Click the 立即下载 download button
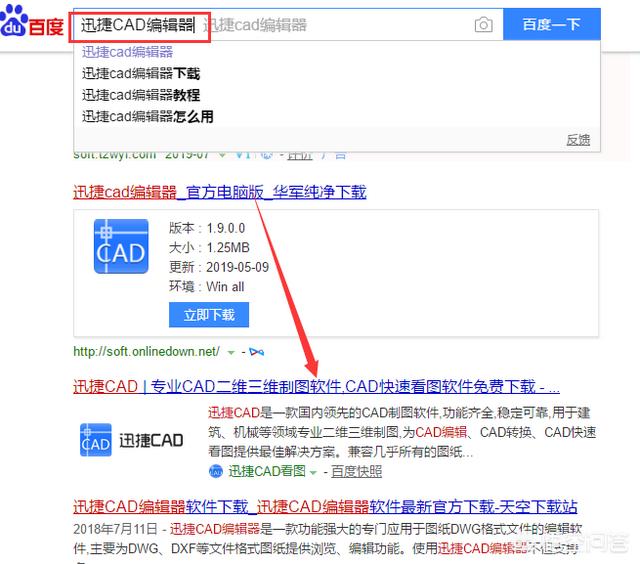 (x=209, y=315)
